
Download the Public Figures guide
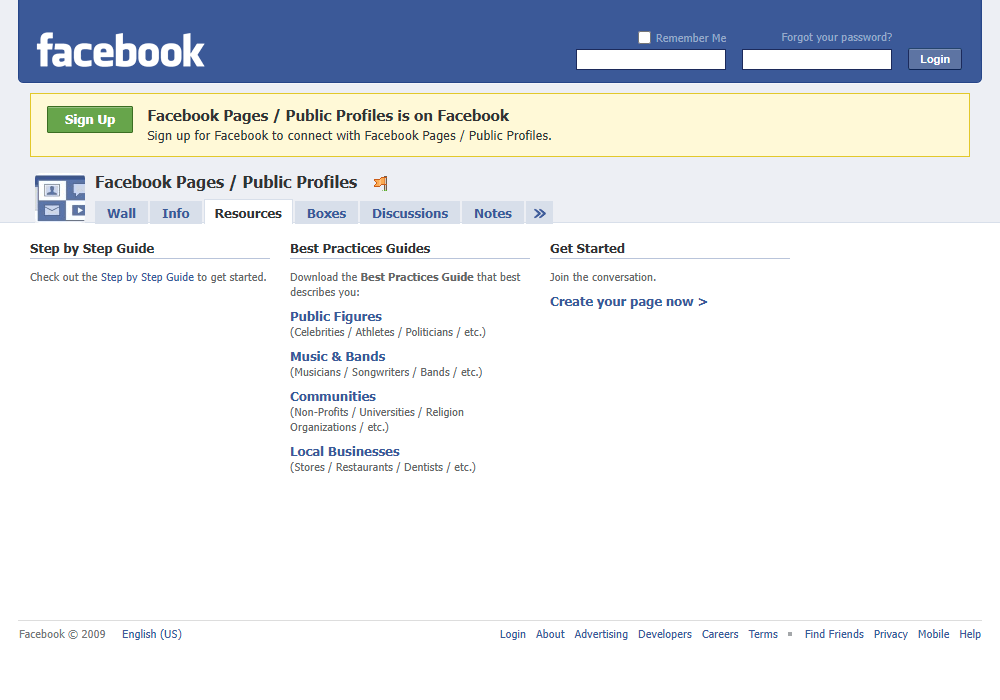(x=336, y=316)
